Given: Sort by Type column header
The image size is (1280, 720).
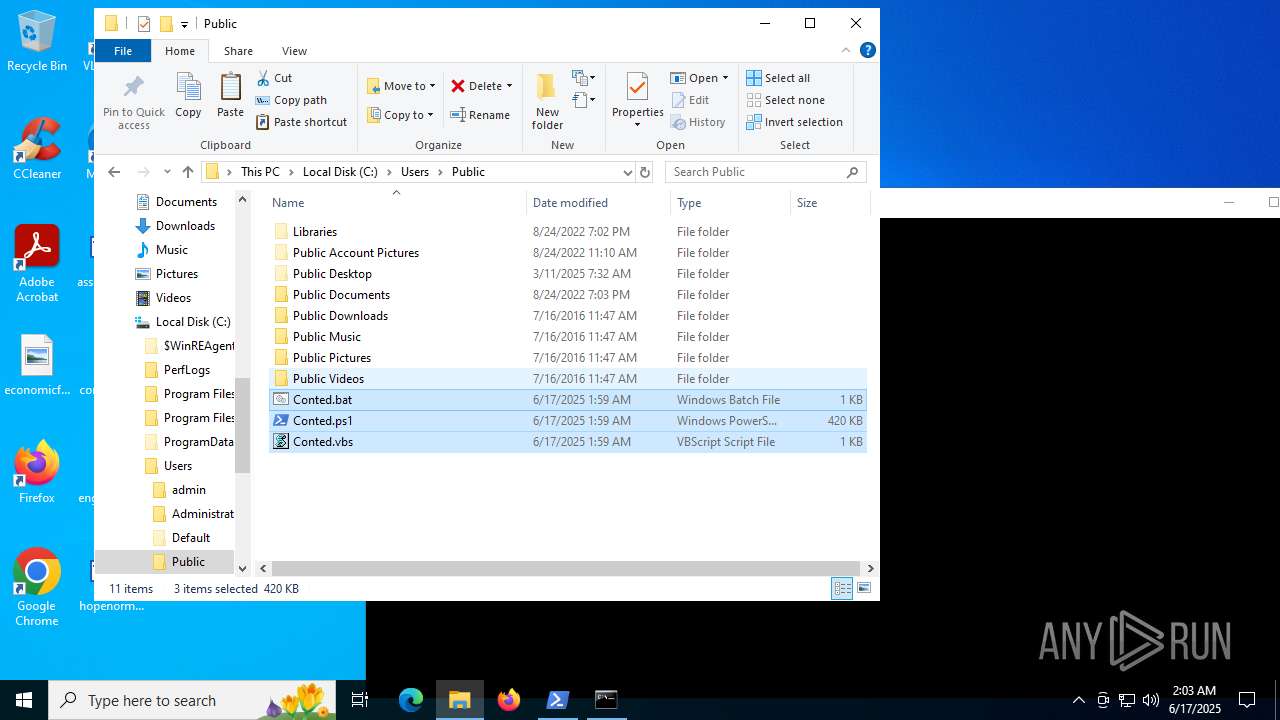Looking at the screenshot, I should click(x=730, y=203).
